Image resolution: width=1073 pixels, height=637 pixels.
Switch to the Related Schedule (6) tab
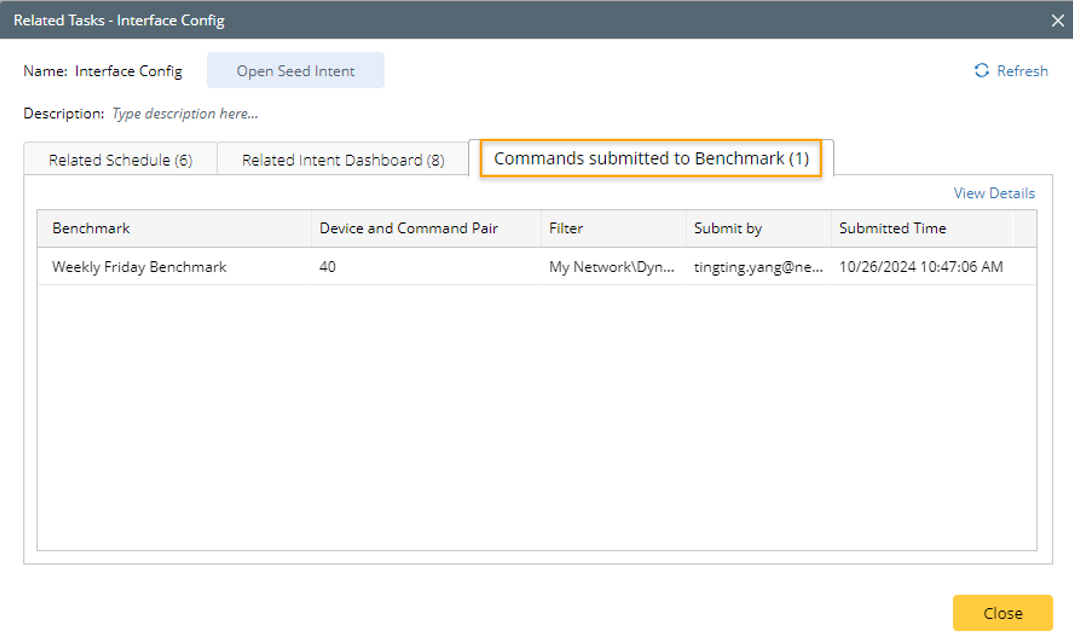pyautogui.click(x=120, y=160)
